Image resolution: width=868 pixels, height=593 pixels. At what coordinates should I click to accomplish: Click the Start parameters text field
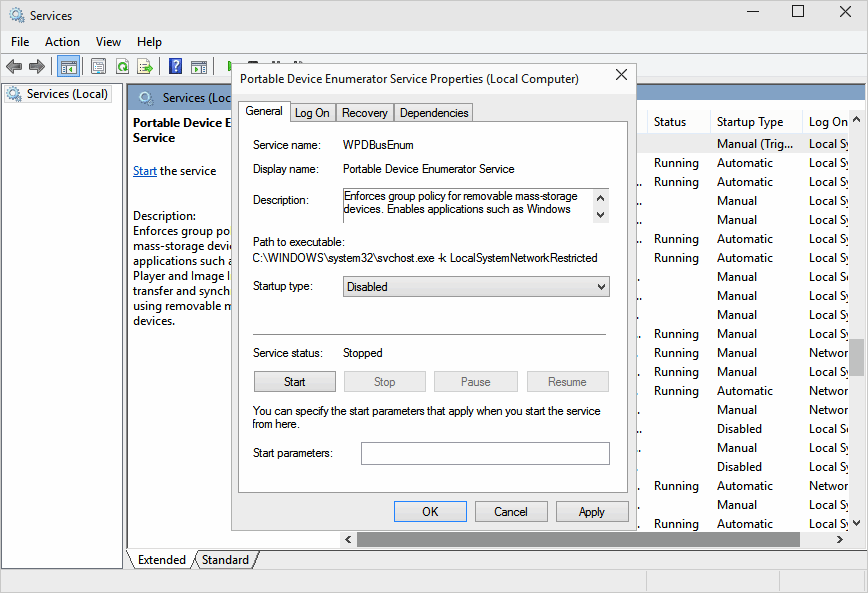click(485, 454)
